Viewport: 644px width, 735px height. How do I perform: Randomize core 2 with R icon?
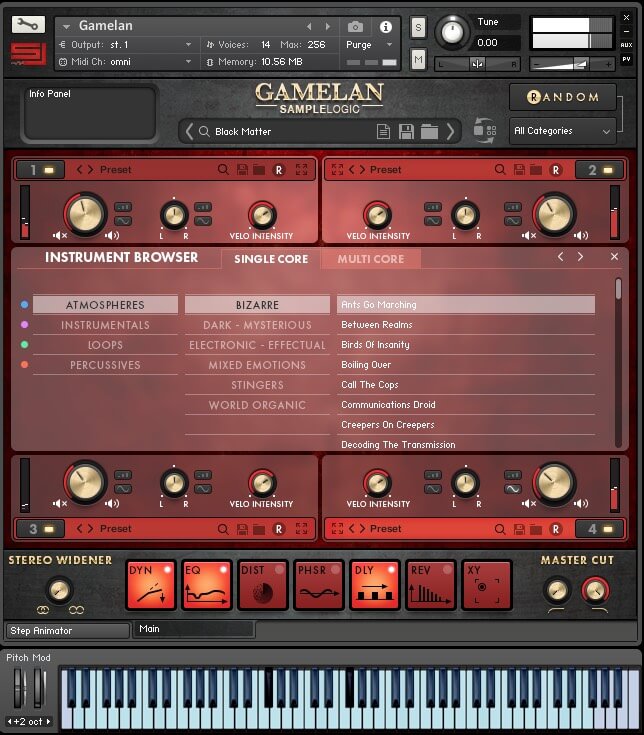556,170
